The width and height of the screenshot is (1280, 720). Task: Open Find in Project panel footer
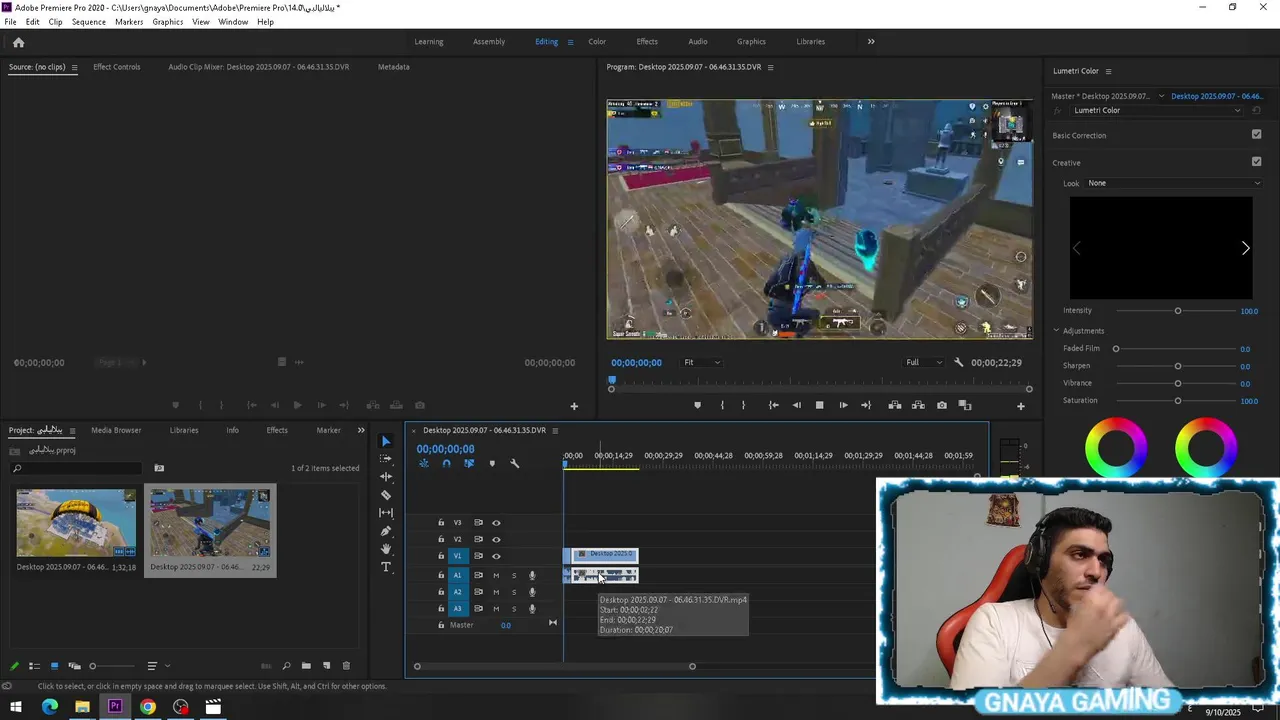pos(286,666)
